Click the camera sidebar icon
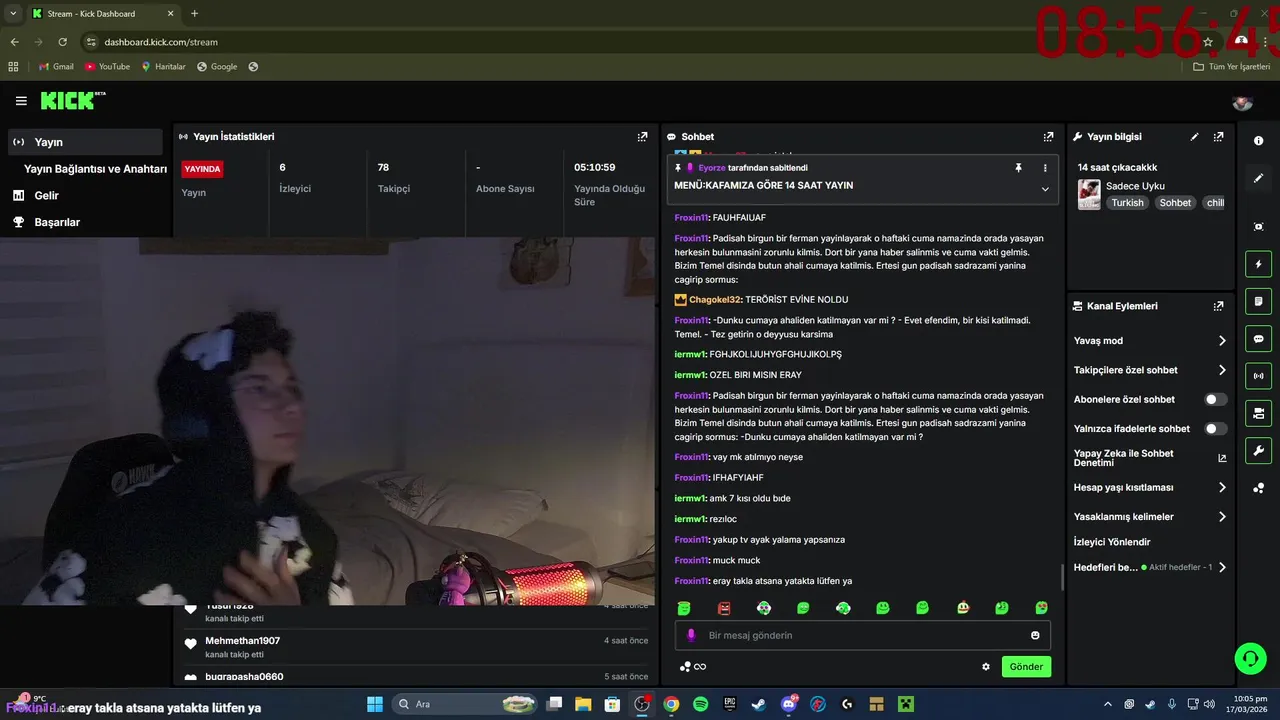This screenshot has height=720, width=1280. pyautogui.click(x=1258, y=413)
